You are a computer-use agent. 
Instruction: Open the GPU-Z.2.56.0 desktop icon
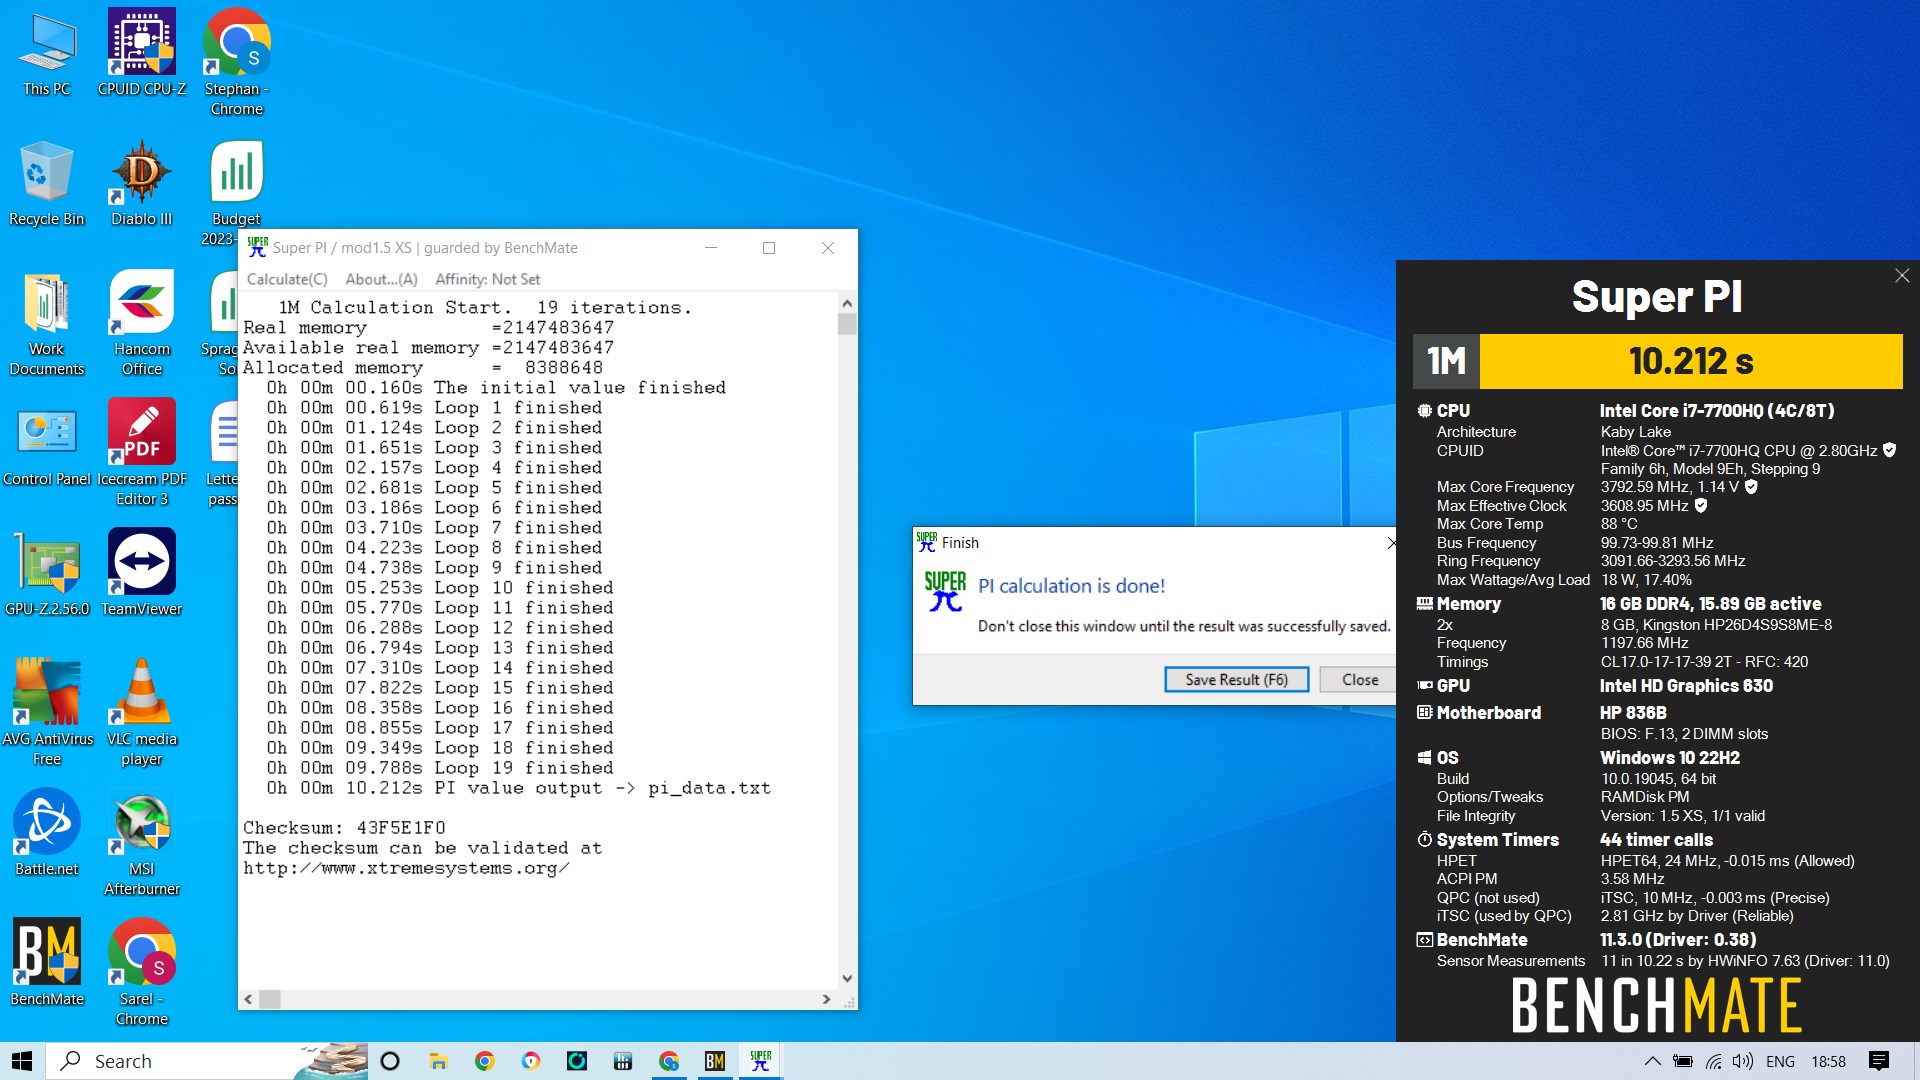[x=47, y=574]
